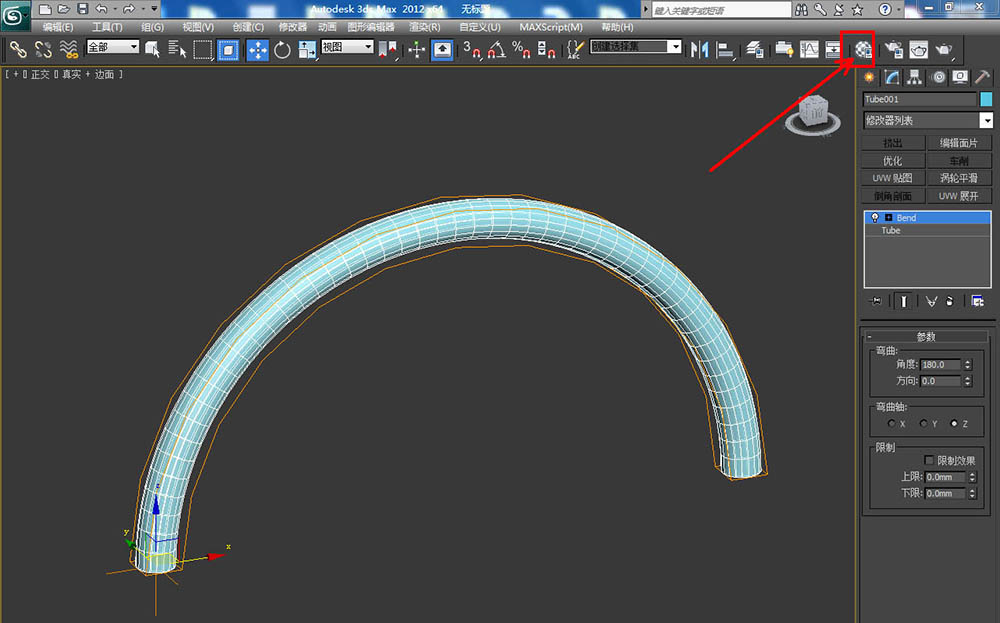Open the Tools (工具) menu
1000x623 pixels.
coord(107,27)
